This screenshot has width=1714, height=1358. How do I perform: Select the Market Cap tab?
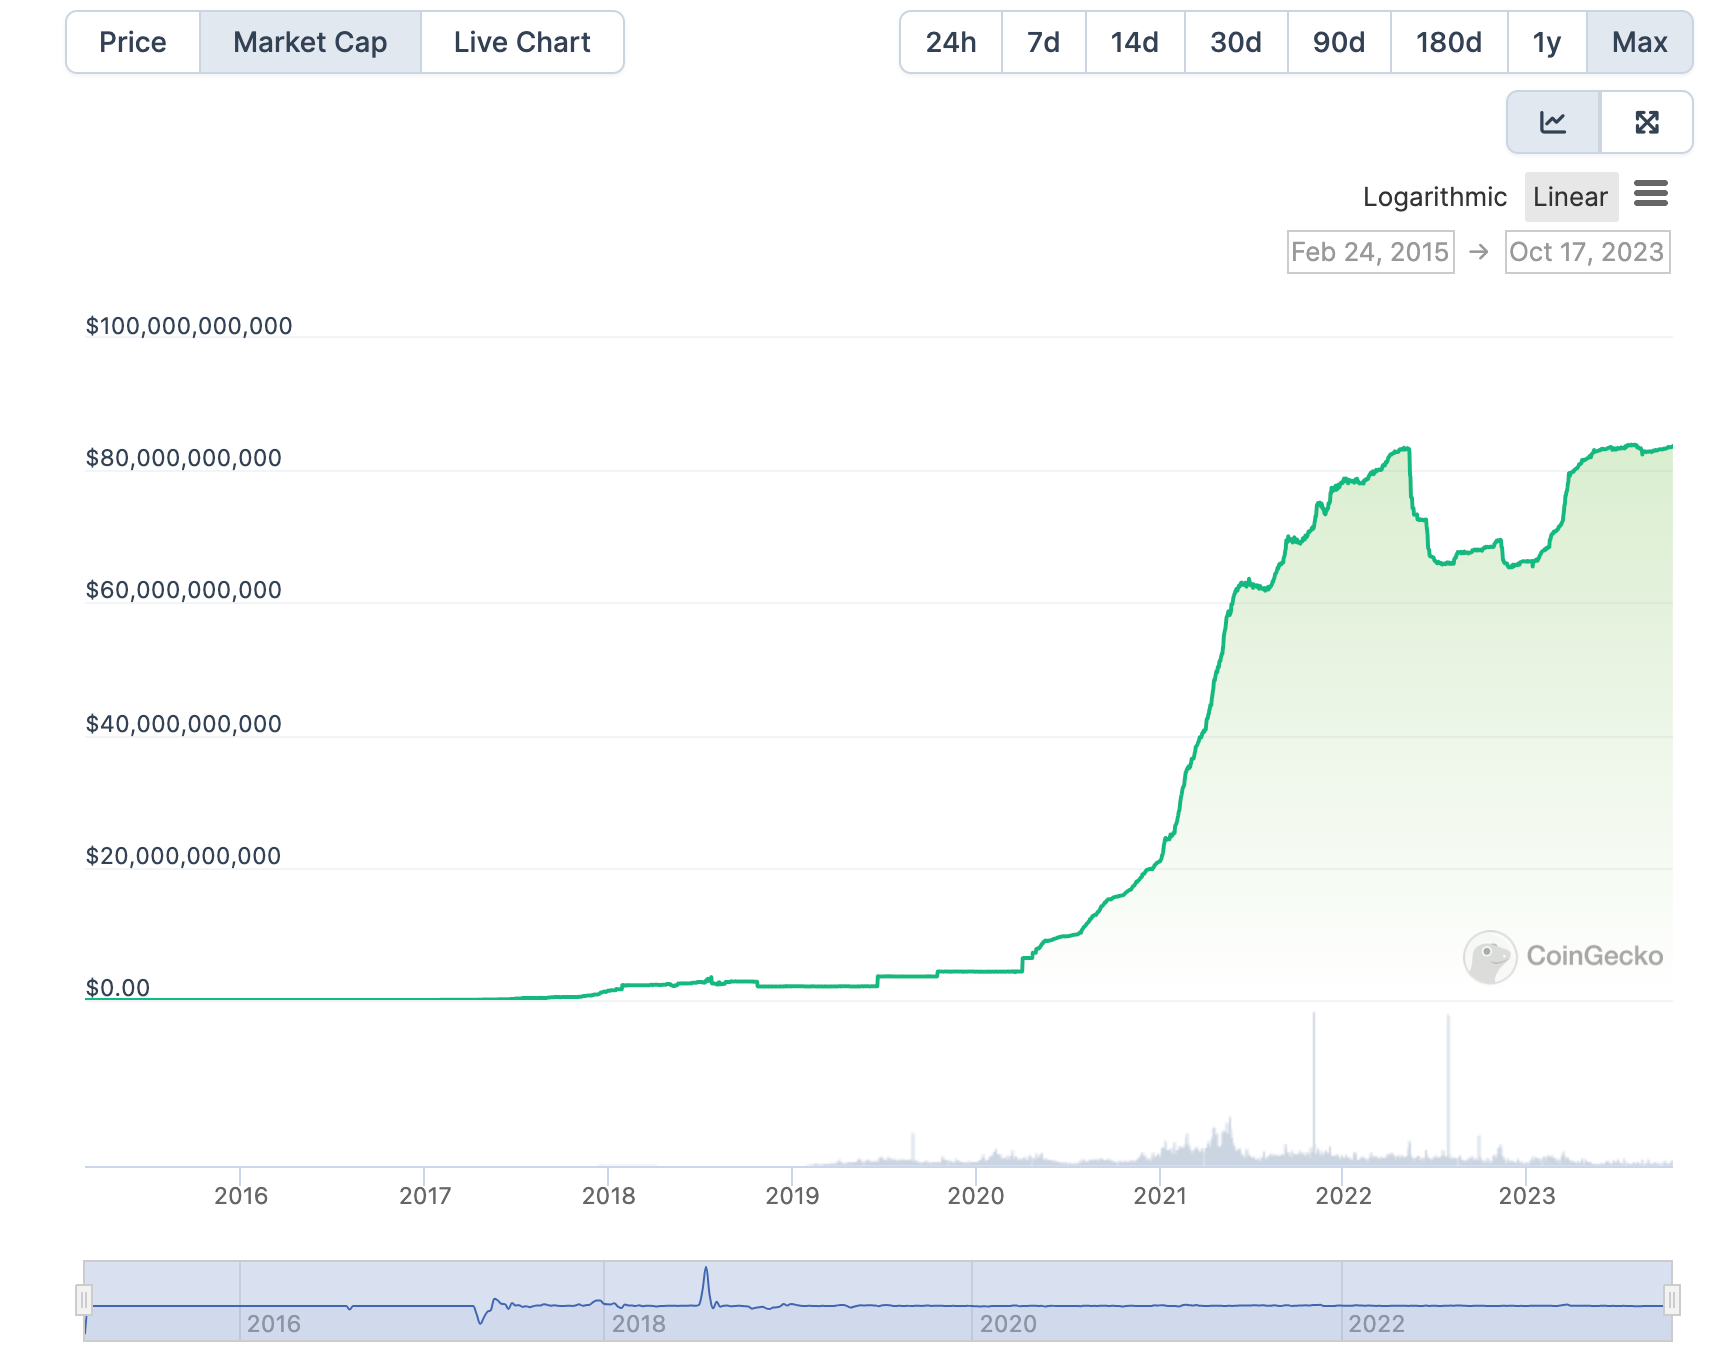coord(310,42)
